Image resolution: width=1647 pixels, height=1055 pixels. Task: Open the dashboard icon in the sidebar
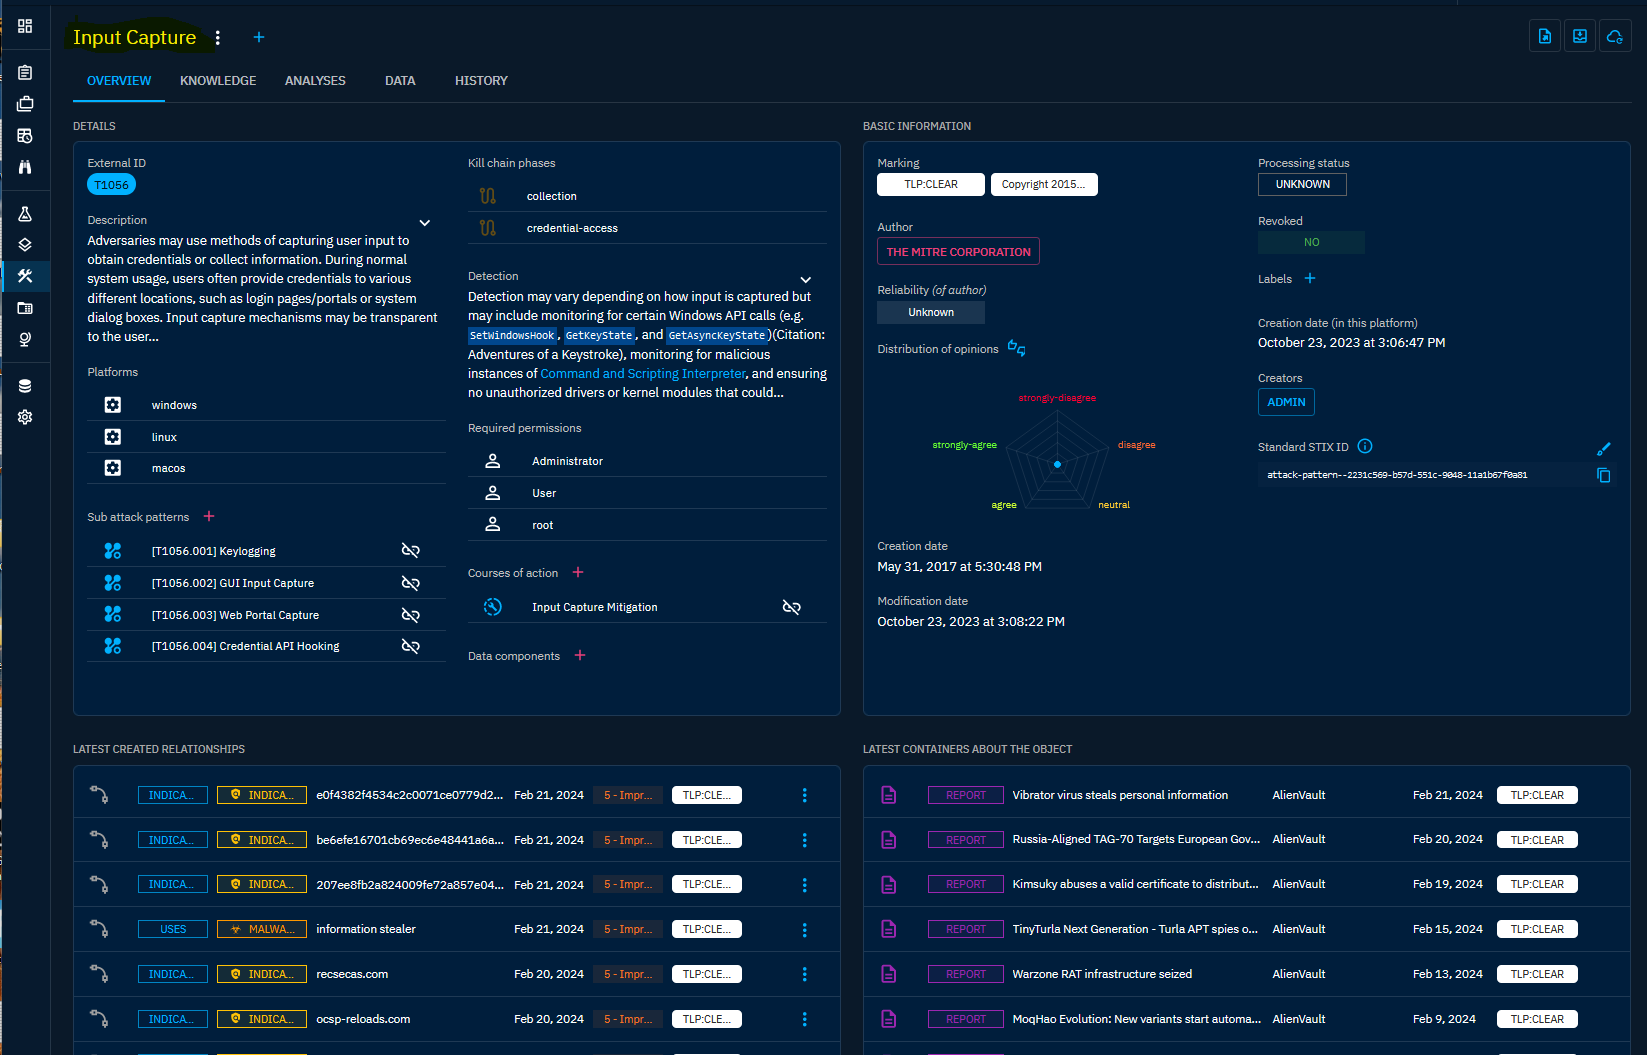point(25,26)
